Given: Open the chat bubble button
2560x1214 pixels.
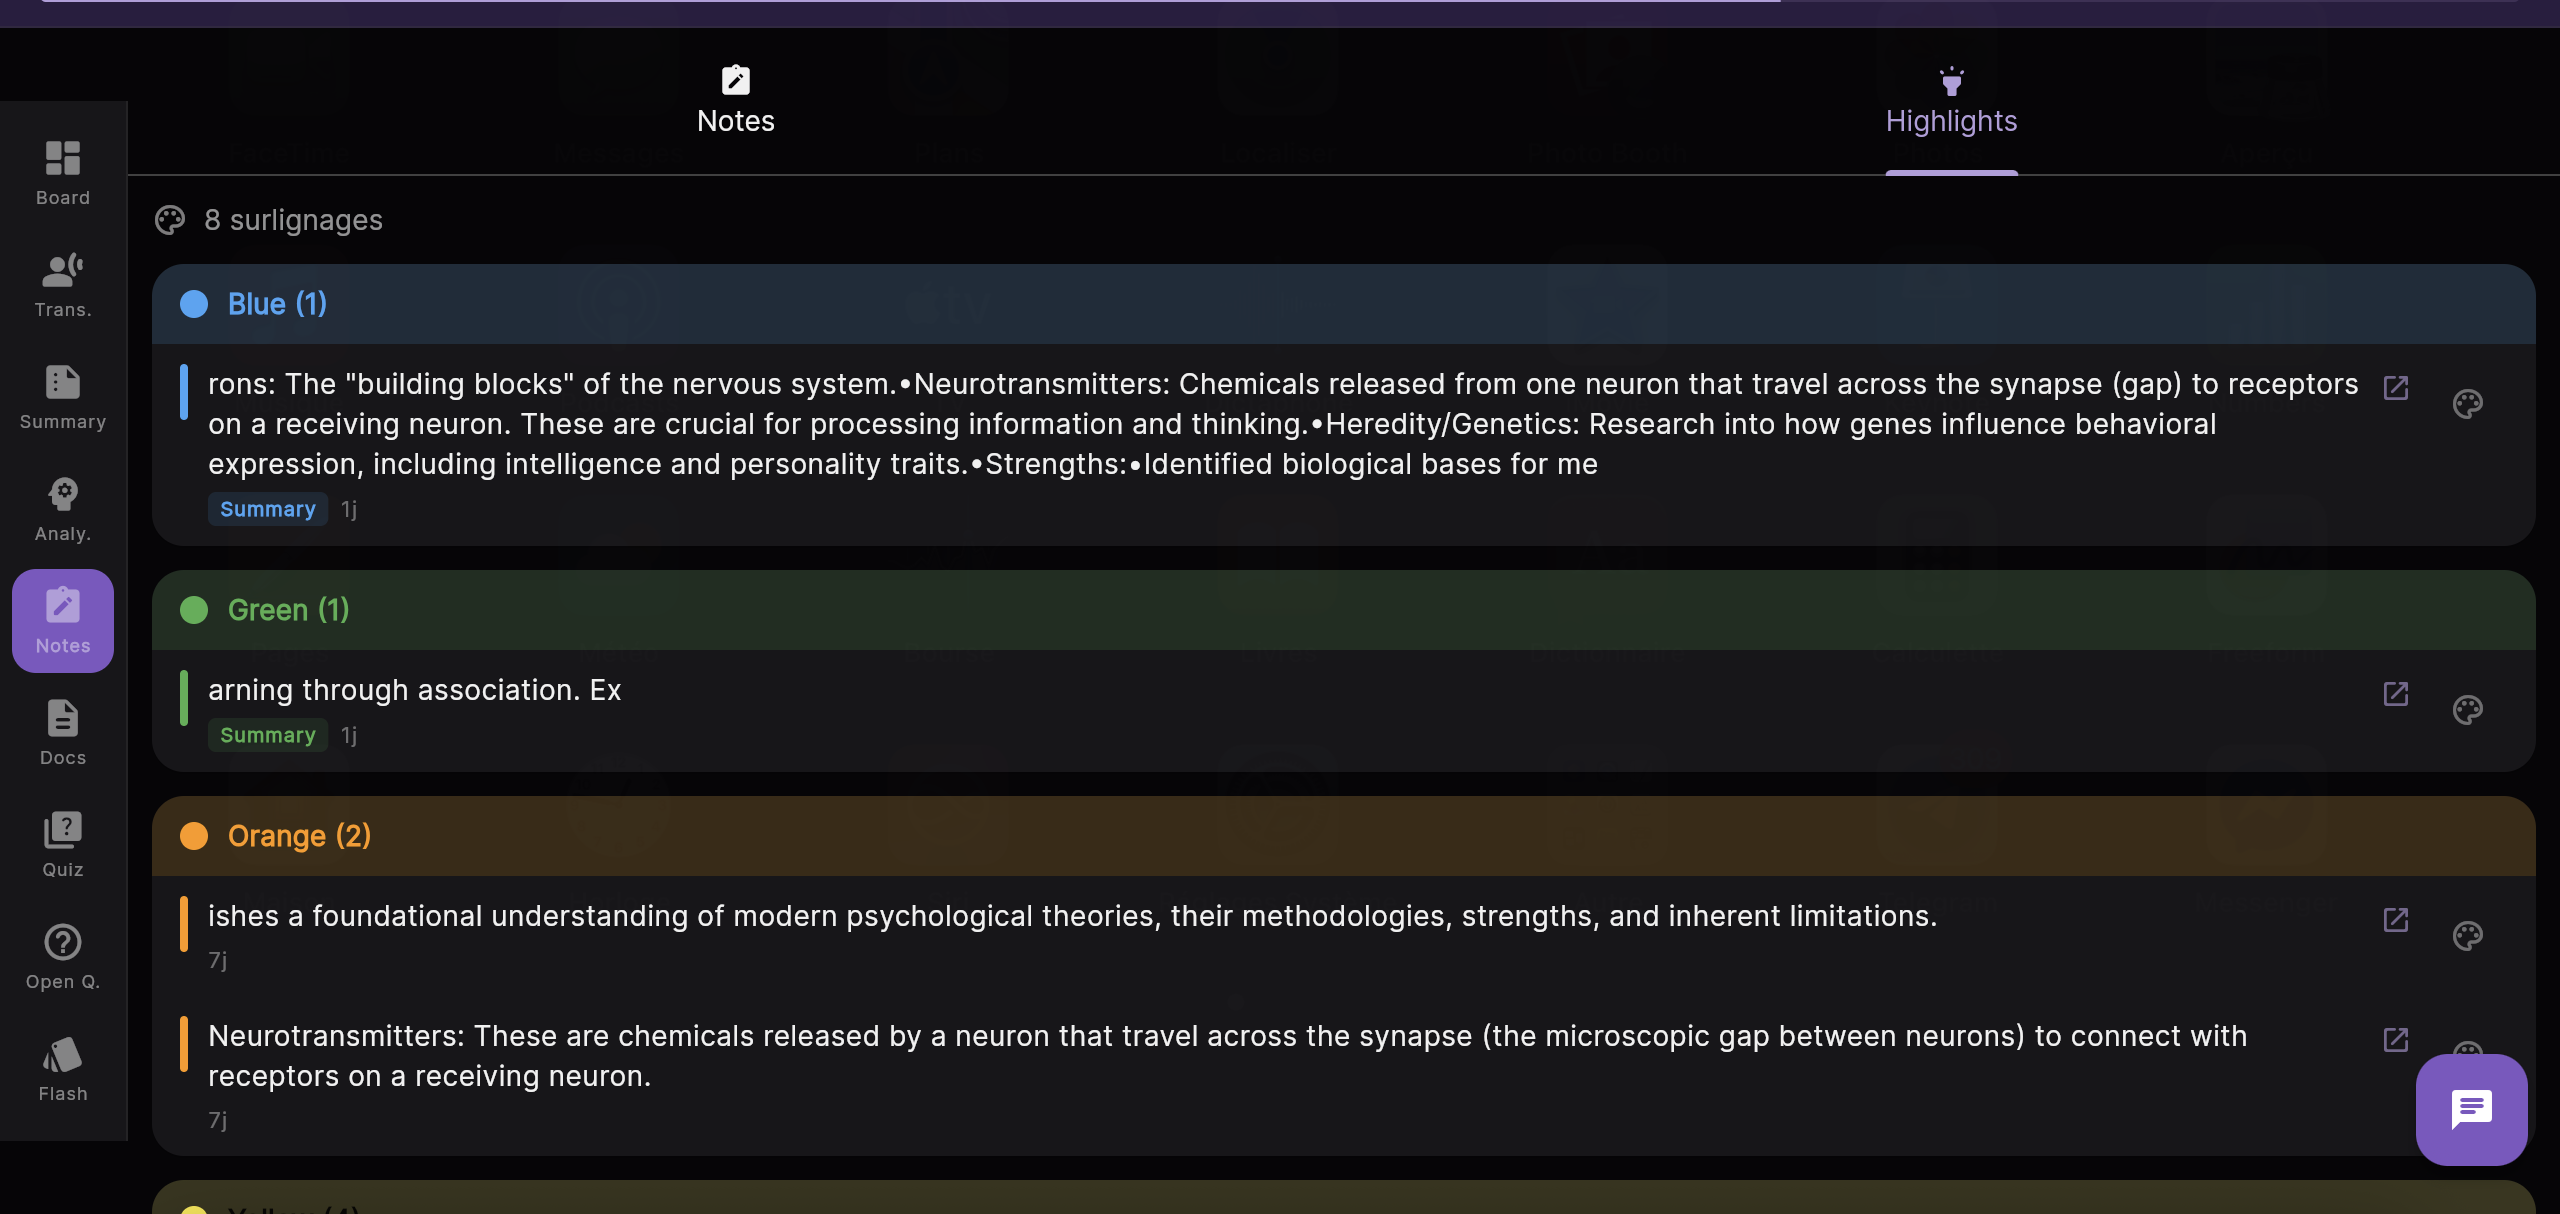Looking at the screenshot, I should point(2470,1109).
